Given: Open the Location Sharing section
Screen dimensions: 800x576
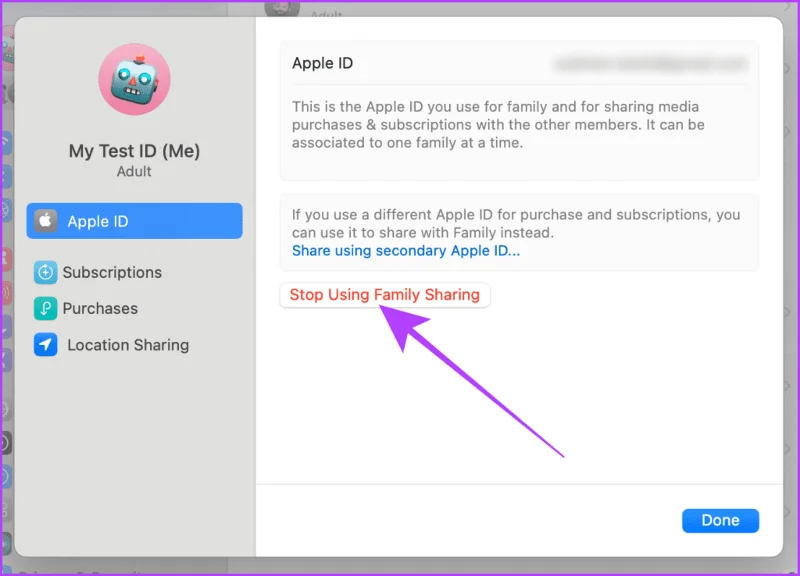Looking at the screenshot, I should pos(111,345).
